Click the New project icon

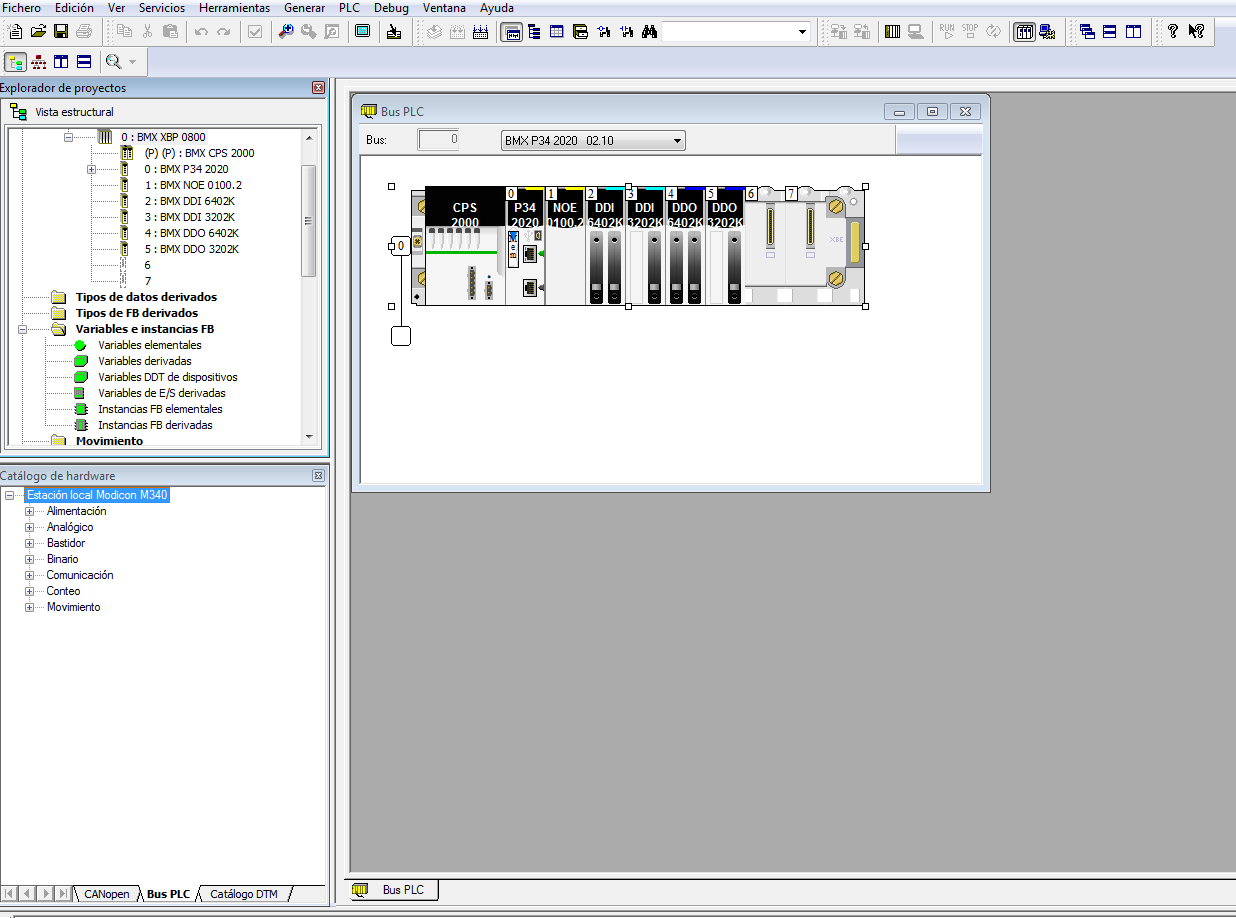(15, 31)
